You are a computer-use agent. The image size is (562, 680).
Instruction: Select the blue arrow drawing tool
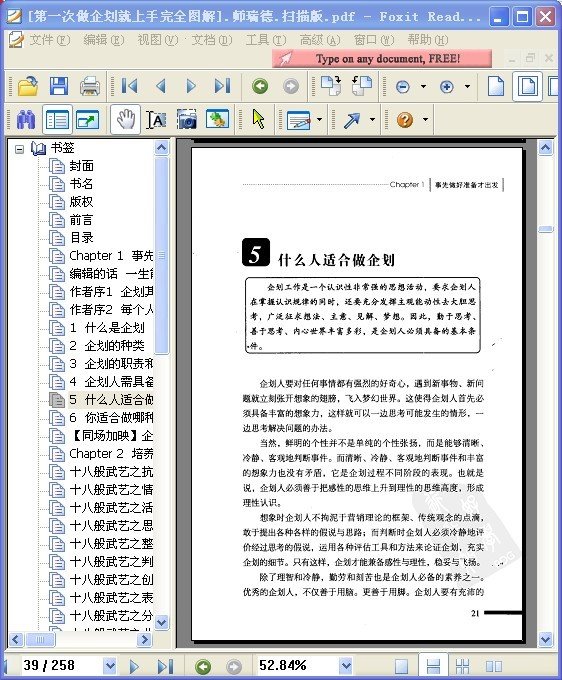pos(352,120)
